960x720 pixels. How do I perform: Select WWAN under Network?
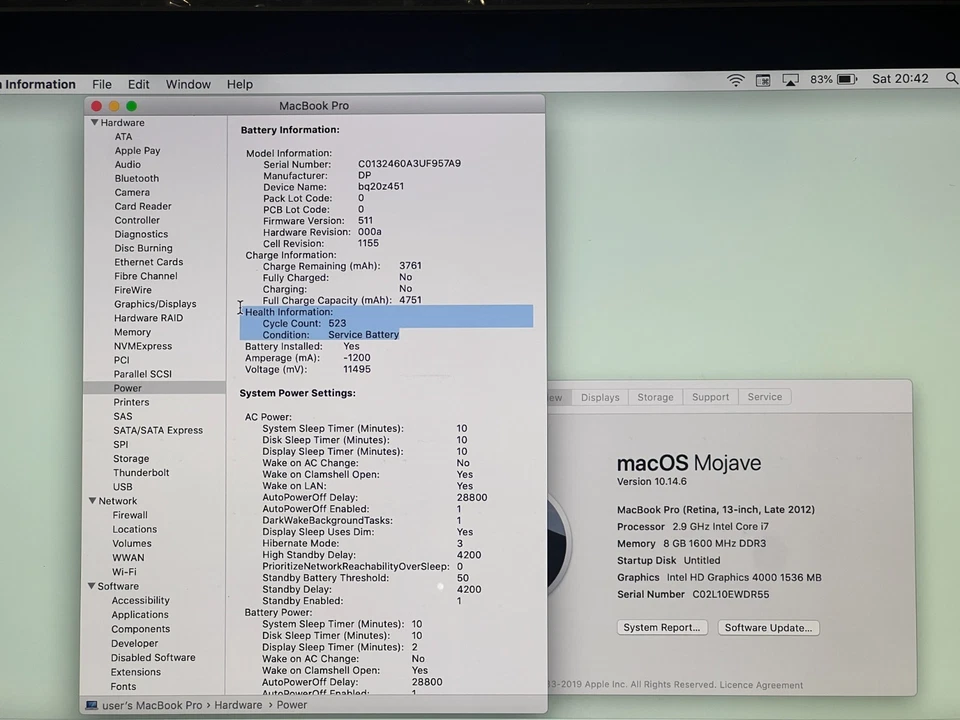tap(129, 557)
